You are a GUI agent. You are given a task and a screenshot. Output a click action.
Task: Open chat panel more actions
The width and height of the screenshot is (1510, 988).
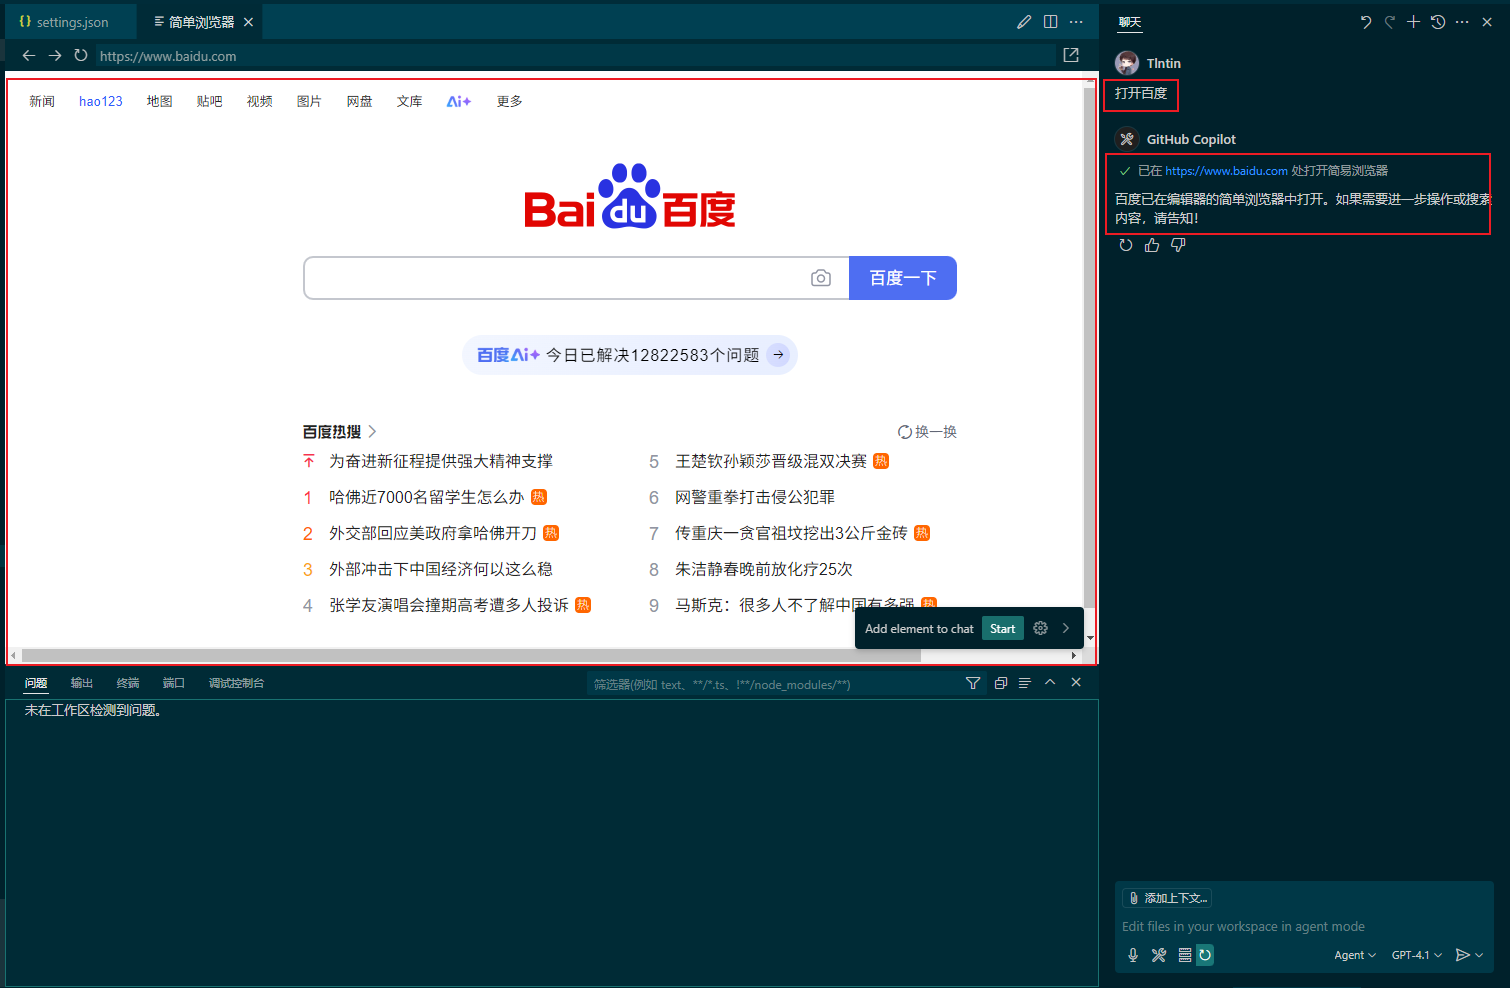click(x=1462, y=22)
